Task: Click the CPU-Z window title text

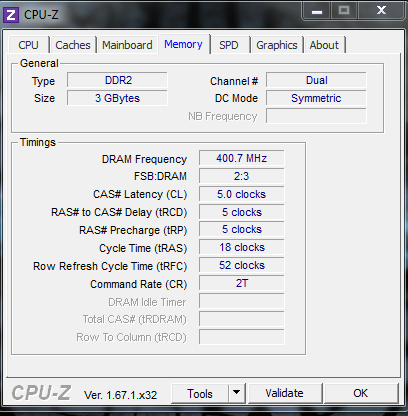Action: 41,15
